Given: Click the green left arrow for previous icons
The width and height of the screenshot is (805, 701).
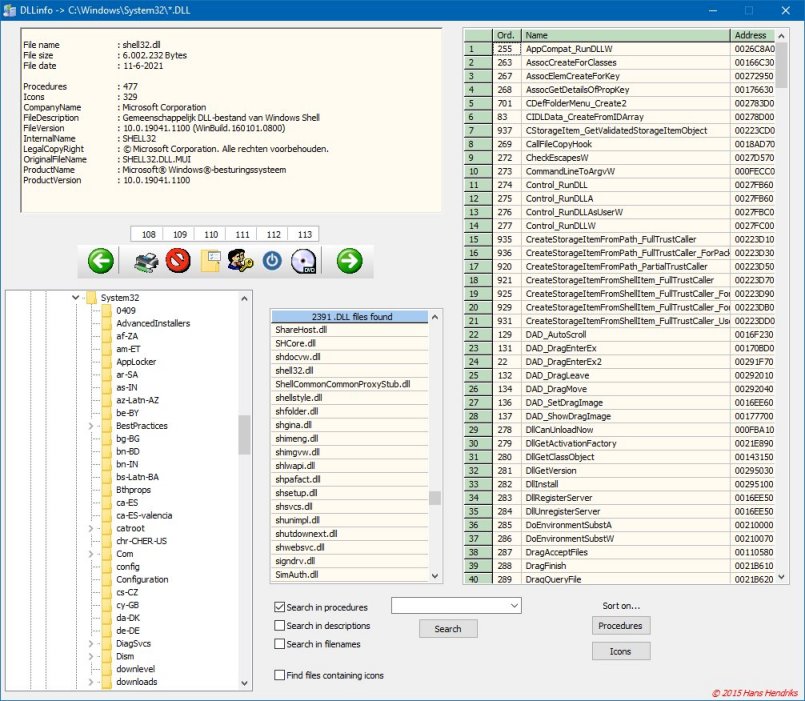Looking at the screenshot, I should 101,260.
